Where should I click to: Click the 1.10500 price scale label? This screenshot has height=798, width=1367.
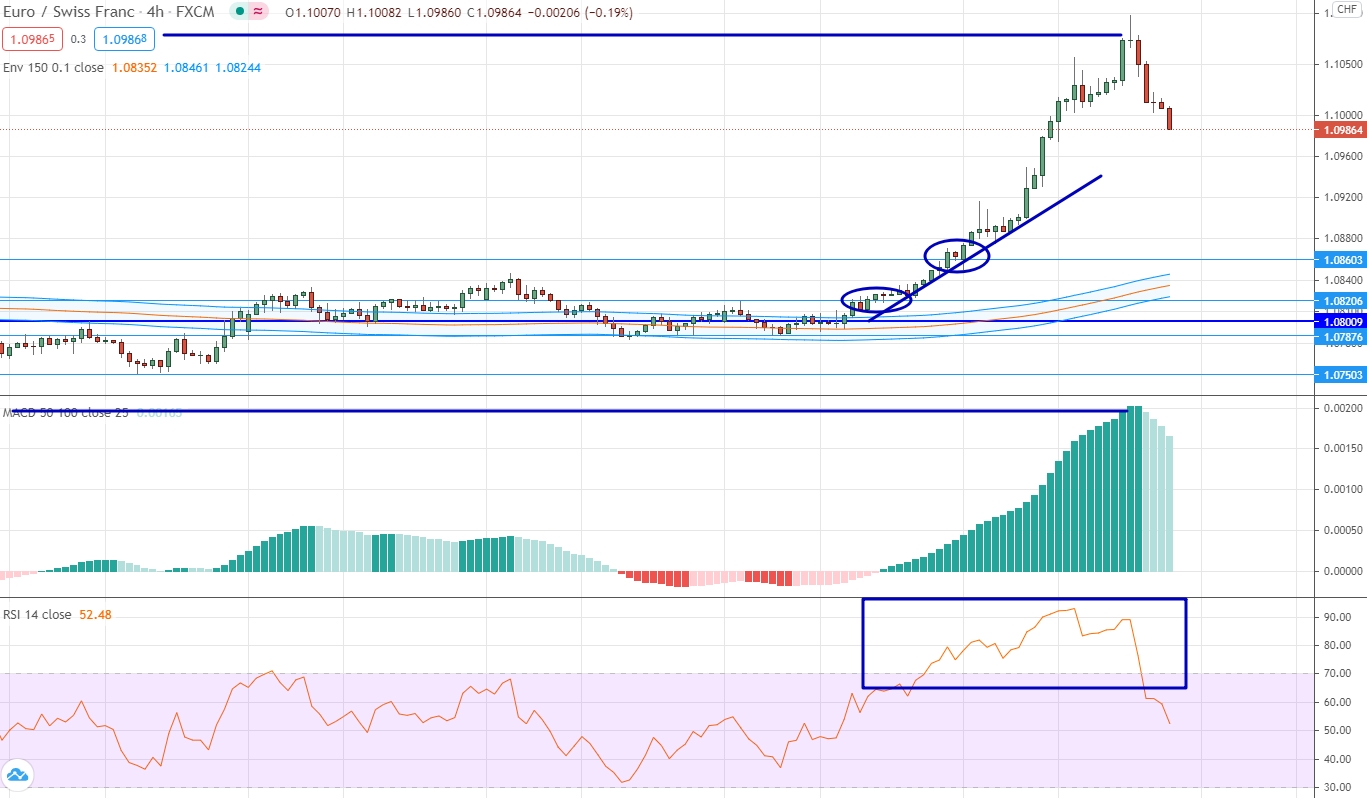point(1343,64)
